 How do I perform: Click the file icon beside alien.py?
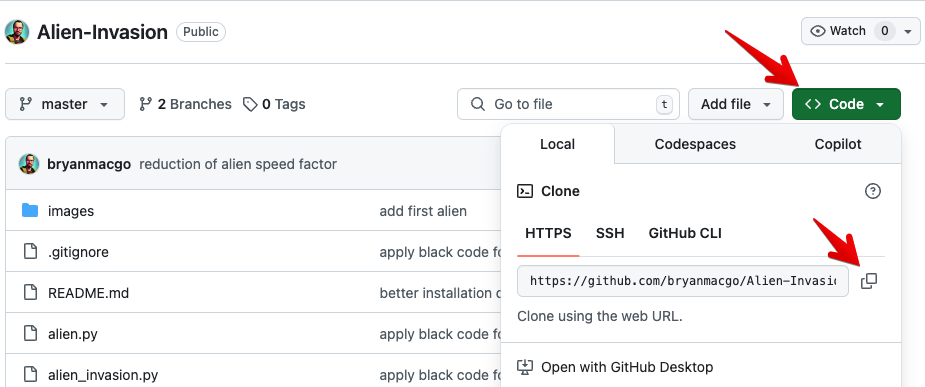pyautogui.click(x=29, y=334)
